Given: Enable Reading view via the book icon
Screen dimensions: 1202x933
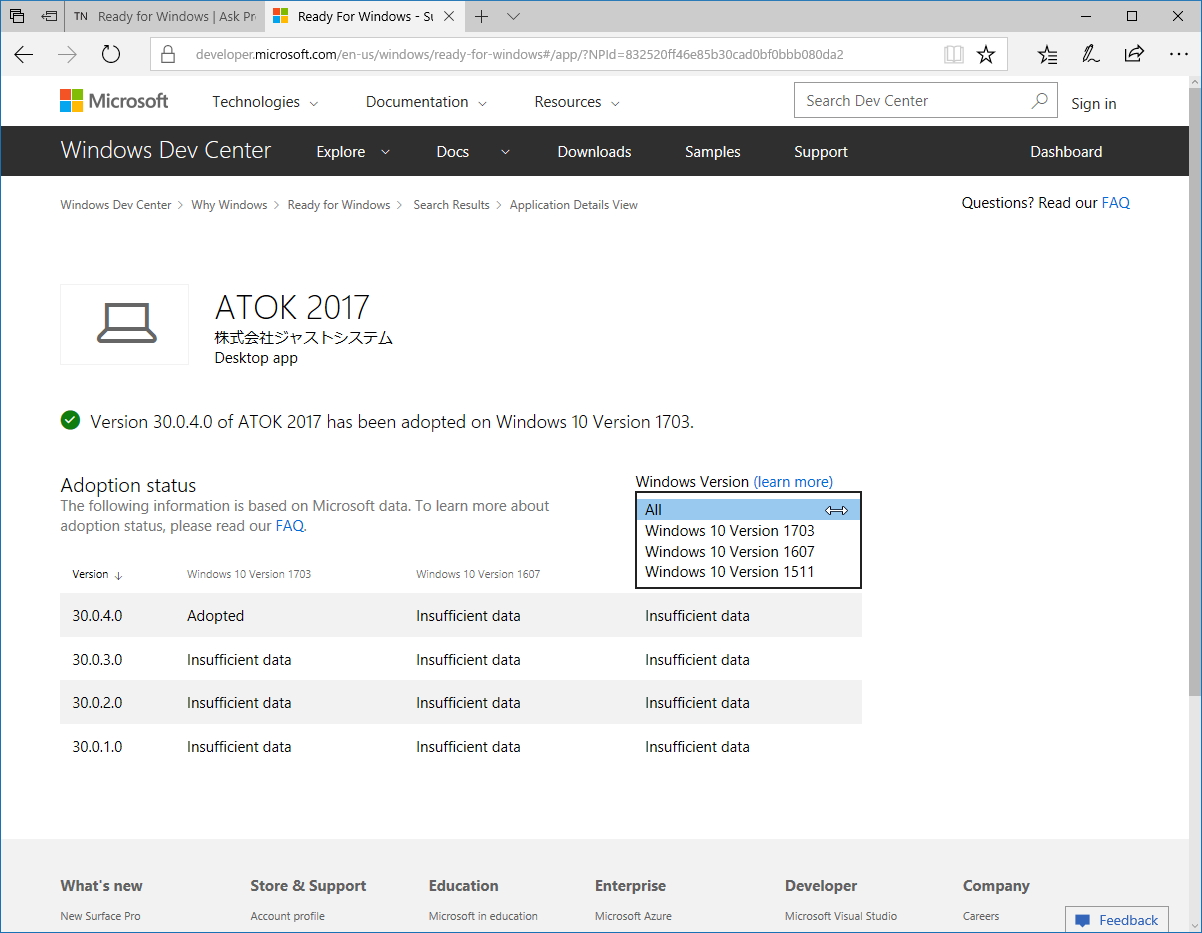Looking at the screenshot, I should point(953,55).
